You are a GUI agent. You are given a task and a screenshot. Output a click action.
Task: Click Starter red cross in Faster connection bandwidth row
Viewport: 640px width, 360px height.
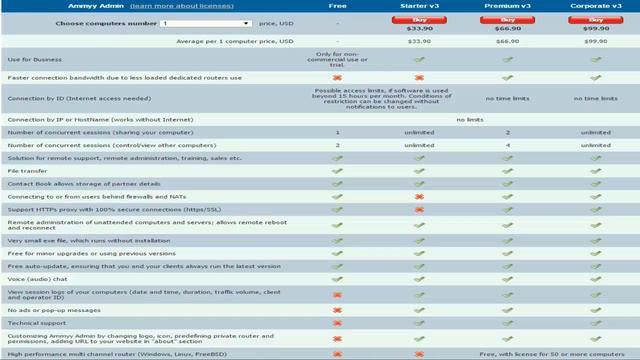419,78
